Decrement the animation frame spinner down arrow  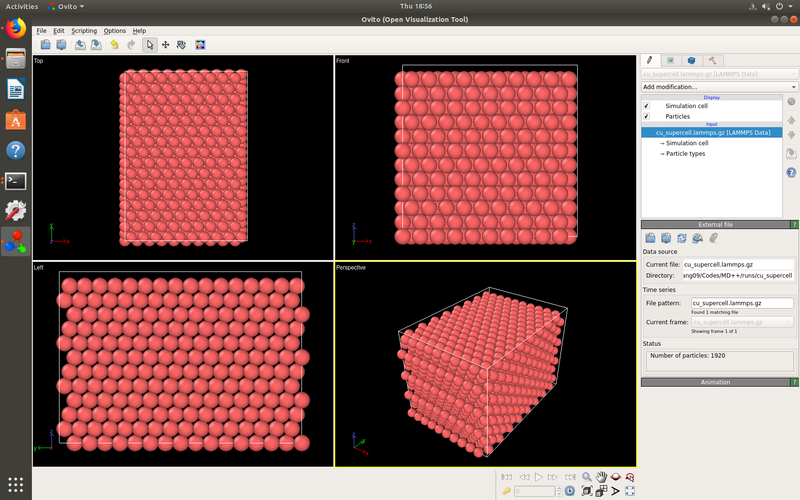pos(559,494)
